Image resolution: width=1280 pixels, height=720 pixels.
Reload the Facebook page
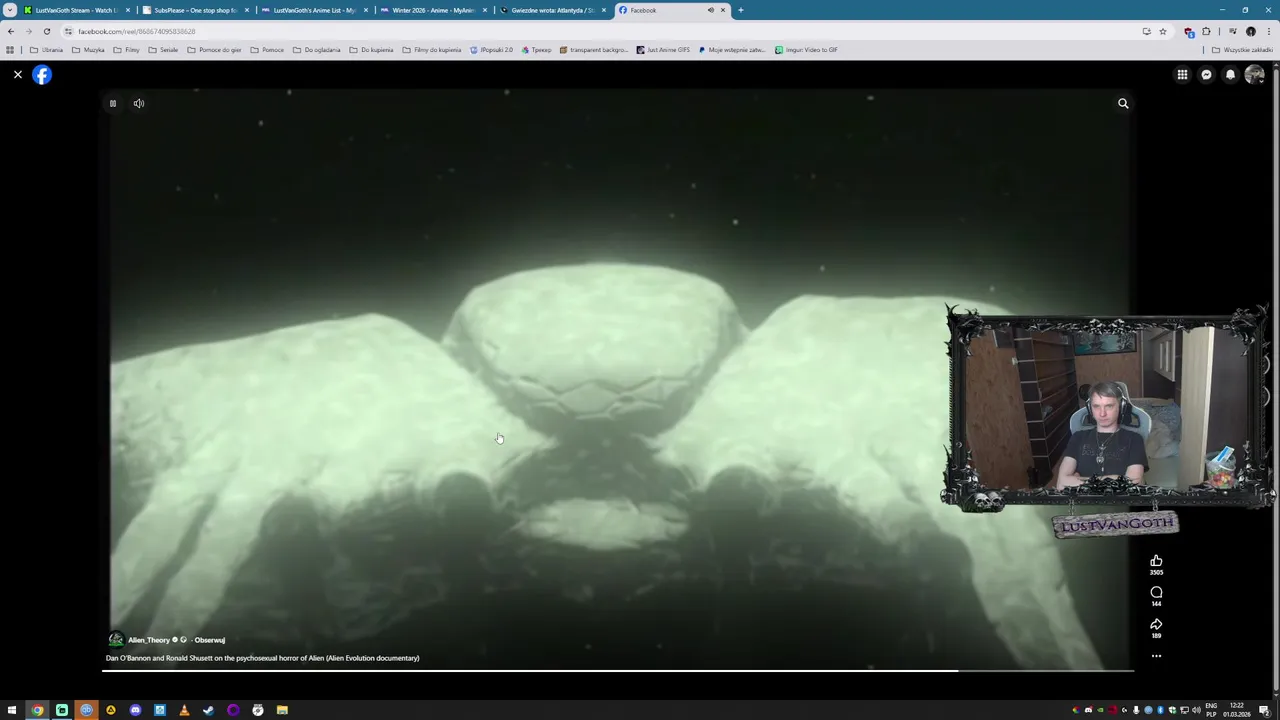(x=46, y=31)
